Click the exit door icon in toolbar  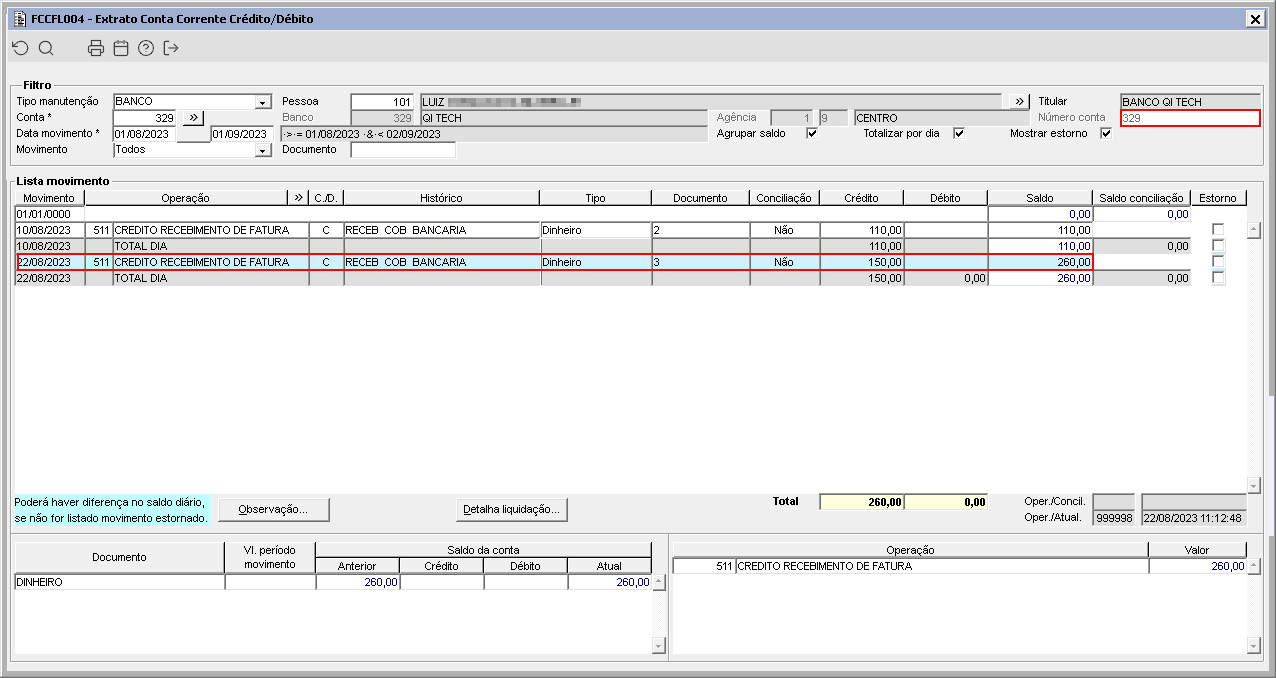tap(171, 48)
